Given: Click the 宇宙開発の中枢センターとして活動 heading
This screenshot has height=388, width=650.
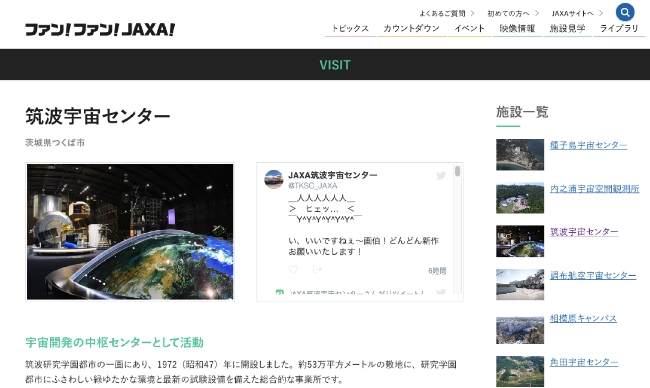Looking at the screenshot, I should coord(114,342).
